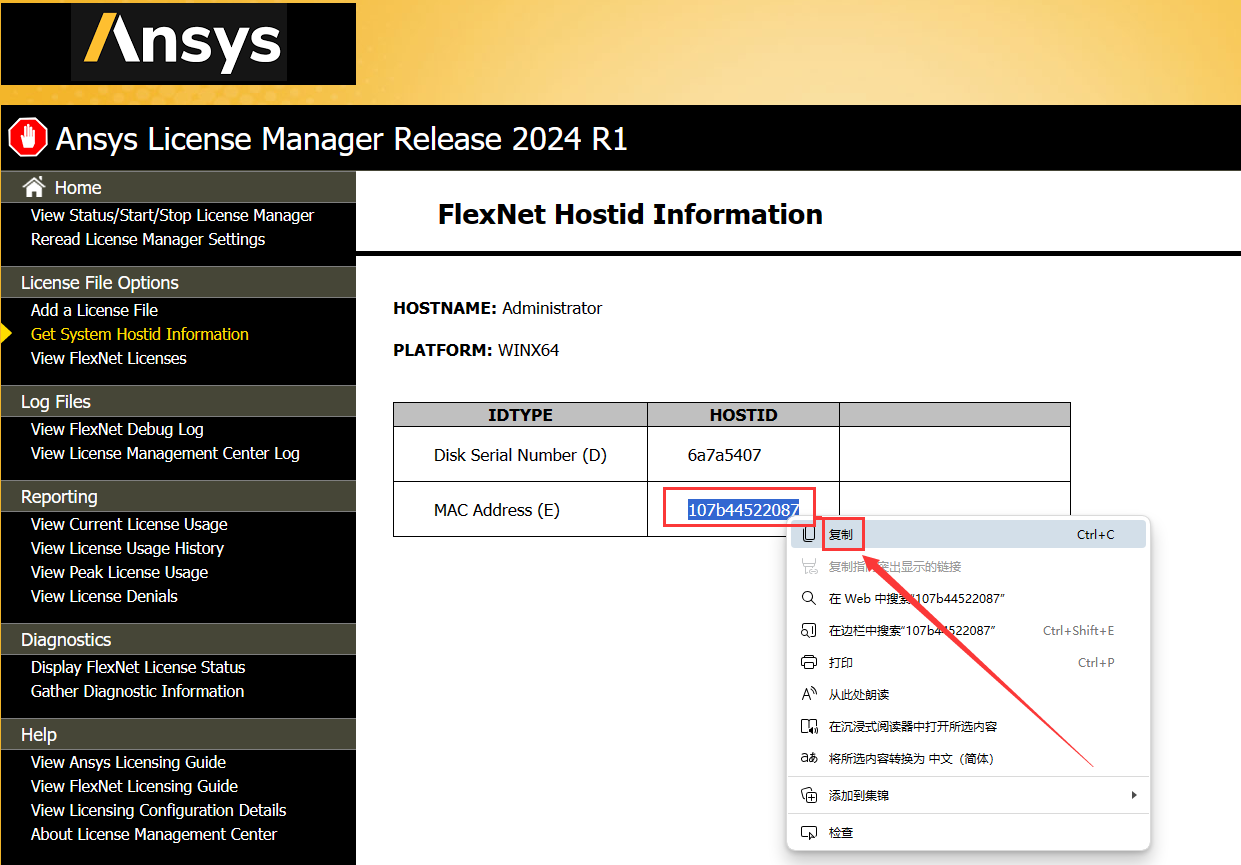Screen dimensions: 1241x865
Task: Click the inspect icon beside 检查
Action: click(x=810, y=831)
